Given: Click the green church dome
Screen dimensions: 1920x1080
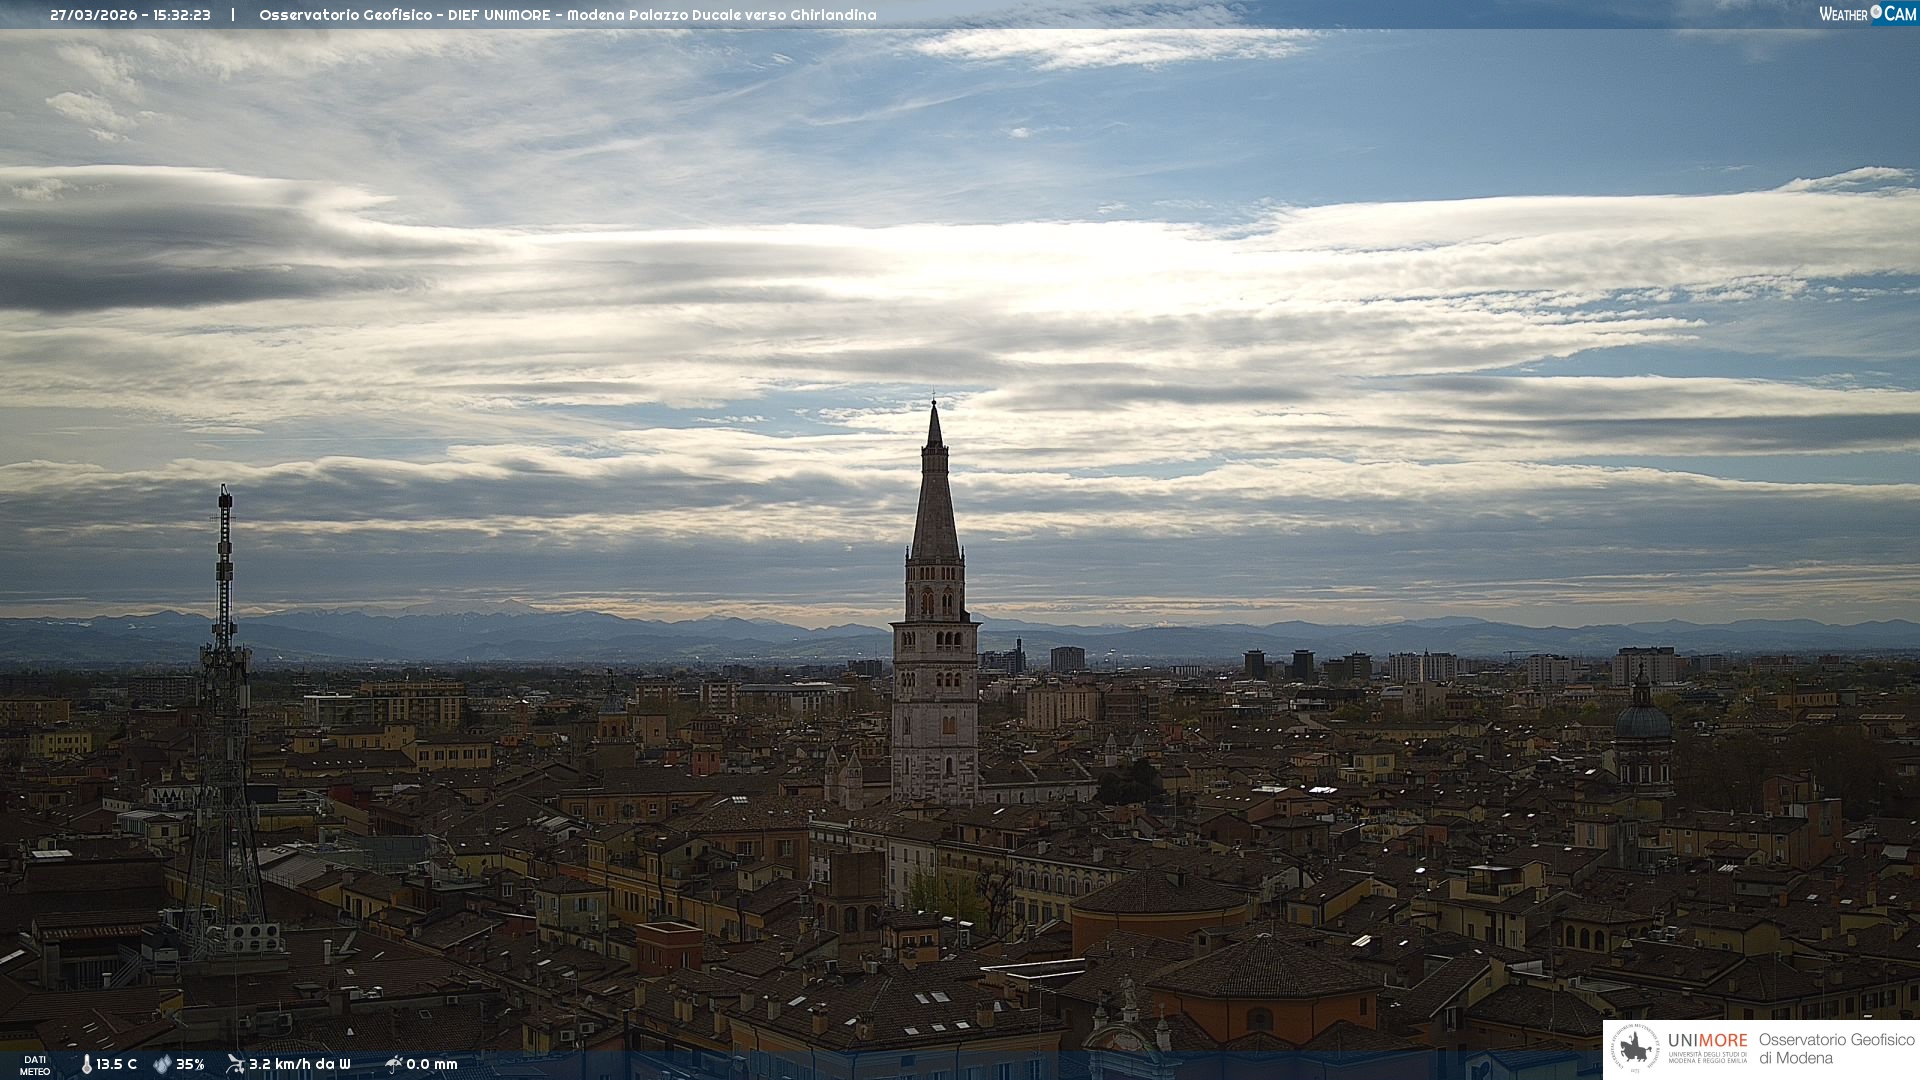Looking at the screenshot, I should (x=1642, y=721).
